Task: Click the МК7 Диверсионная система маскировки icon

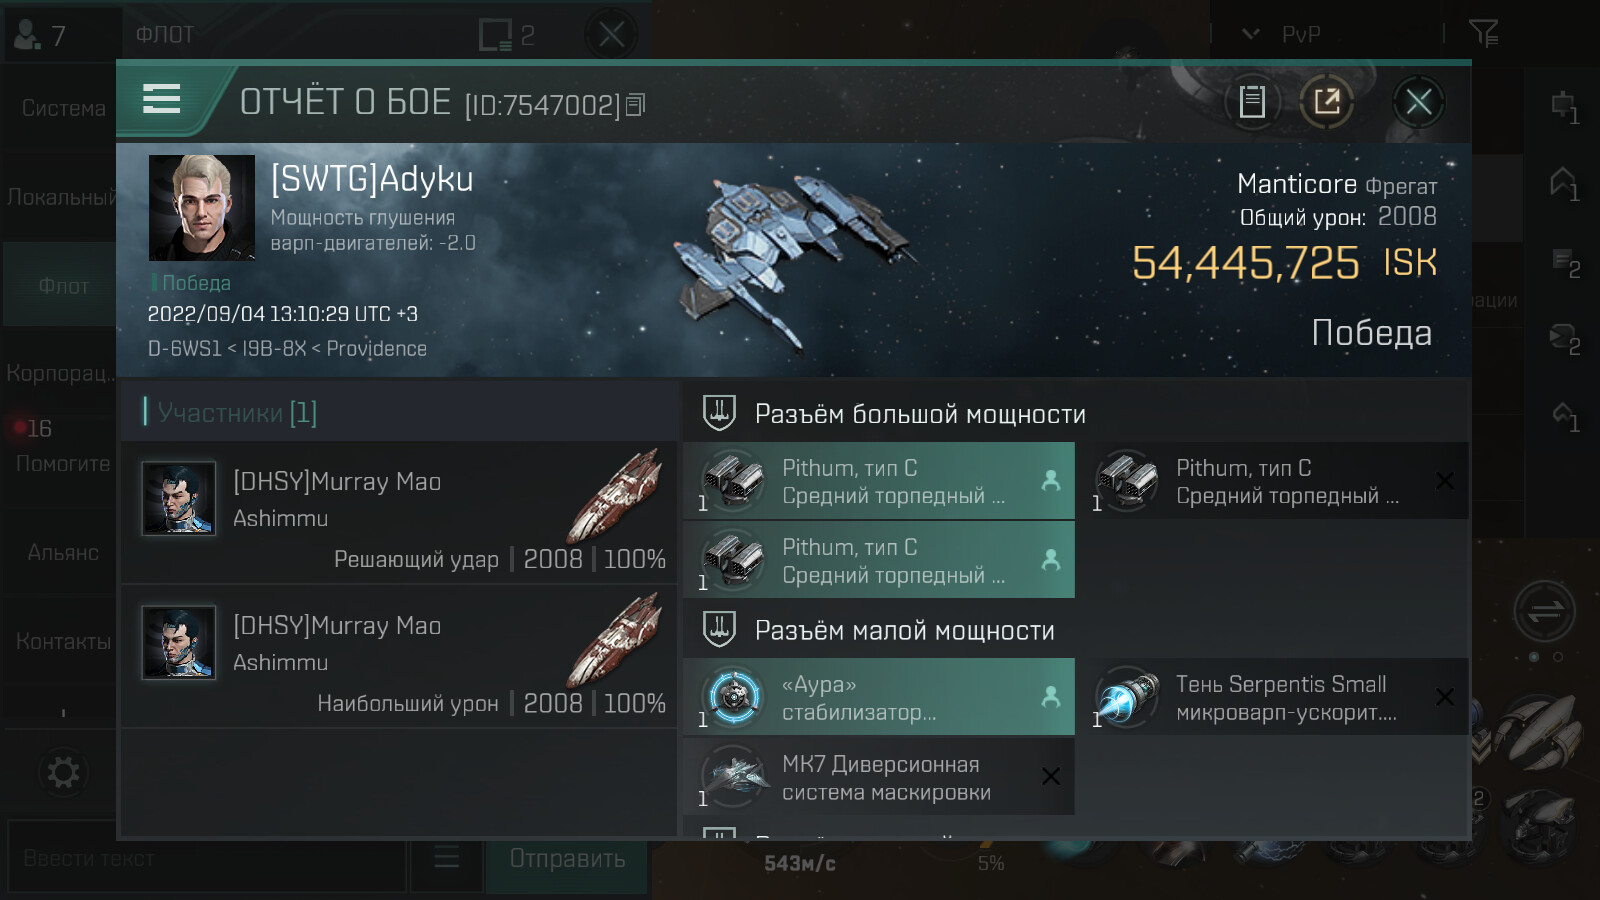Action: pos(733,776)
